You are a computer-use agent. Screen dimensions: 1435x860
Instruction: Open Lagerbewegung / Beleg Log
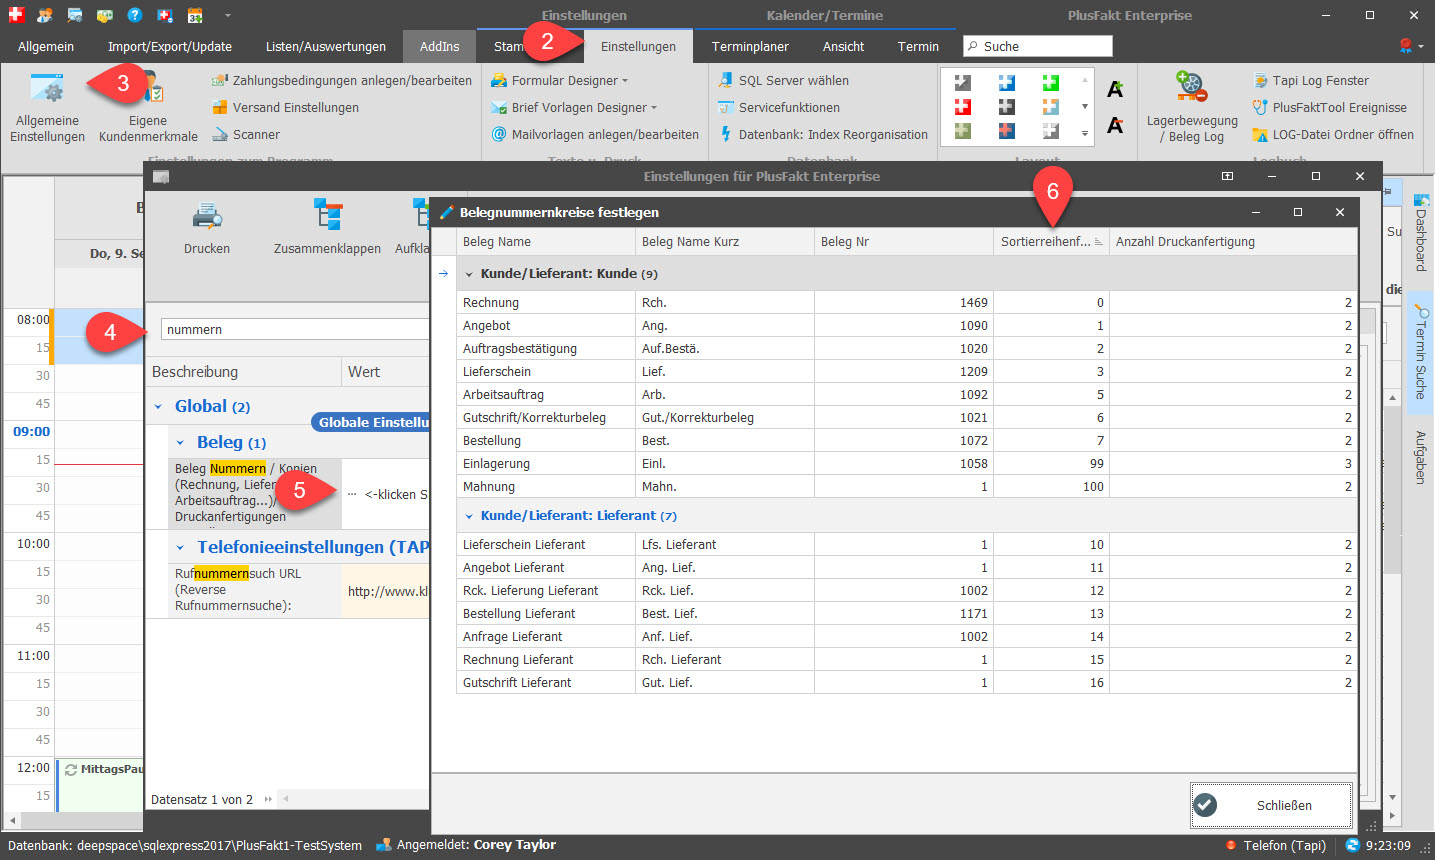(x=1192, y=108)
